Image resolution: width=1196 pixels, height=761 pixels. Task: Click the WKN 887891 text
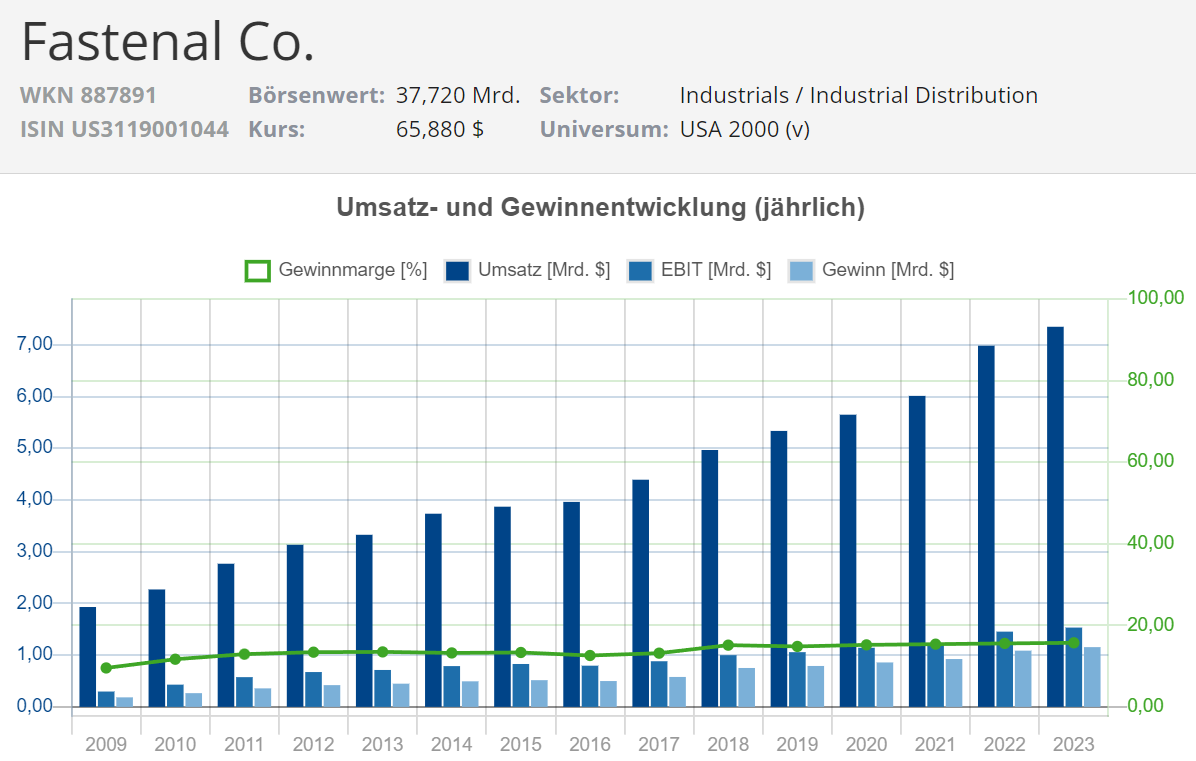click(x=88, y=95)
